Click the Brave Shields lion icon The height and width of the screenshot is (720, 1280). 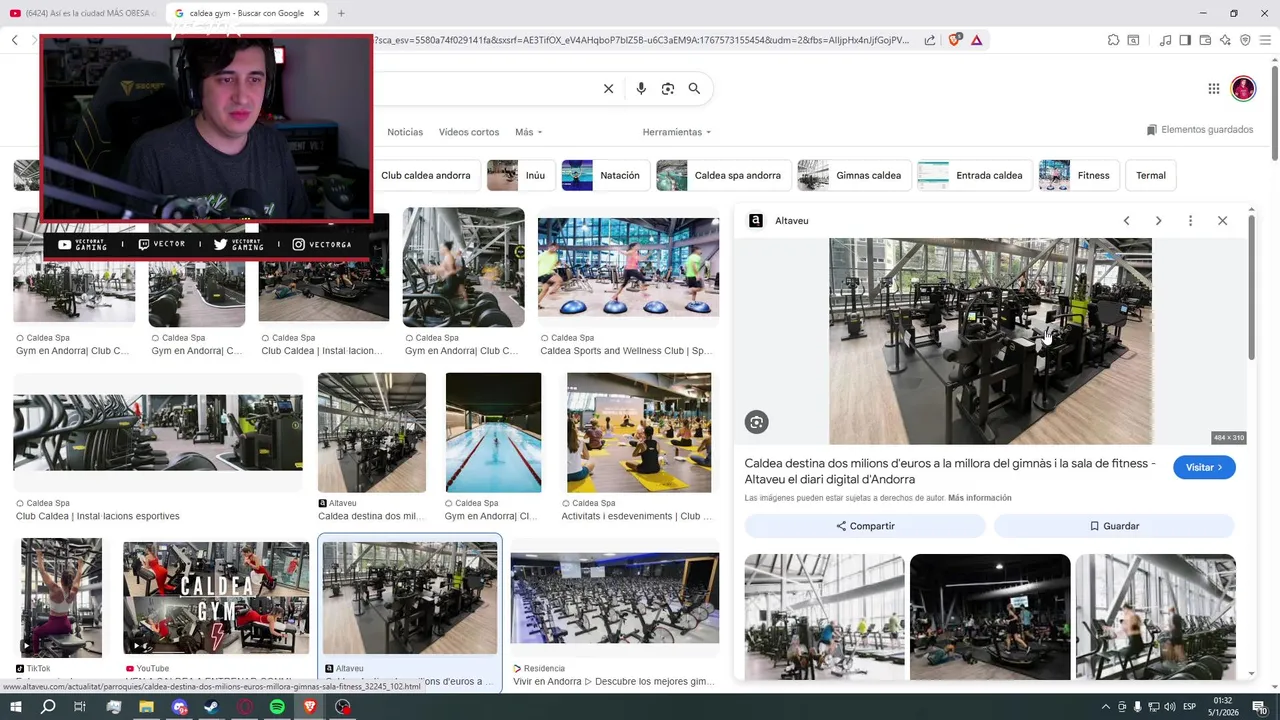954,40
